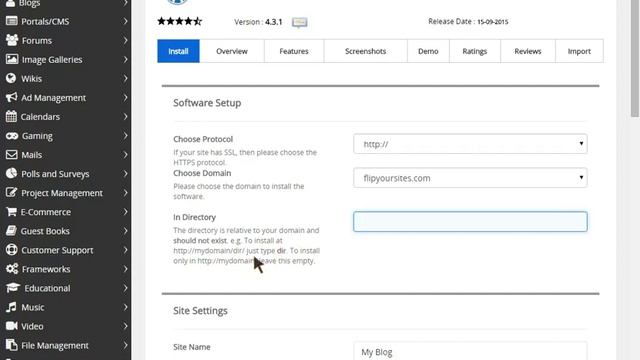Click the Customer Support lifebuoy icon
The width and height of the screenshot is (640, 360).
(11, 249)
